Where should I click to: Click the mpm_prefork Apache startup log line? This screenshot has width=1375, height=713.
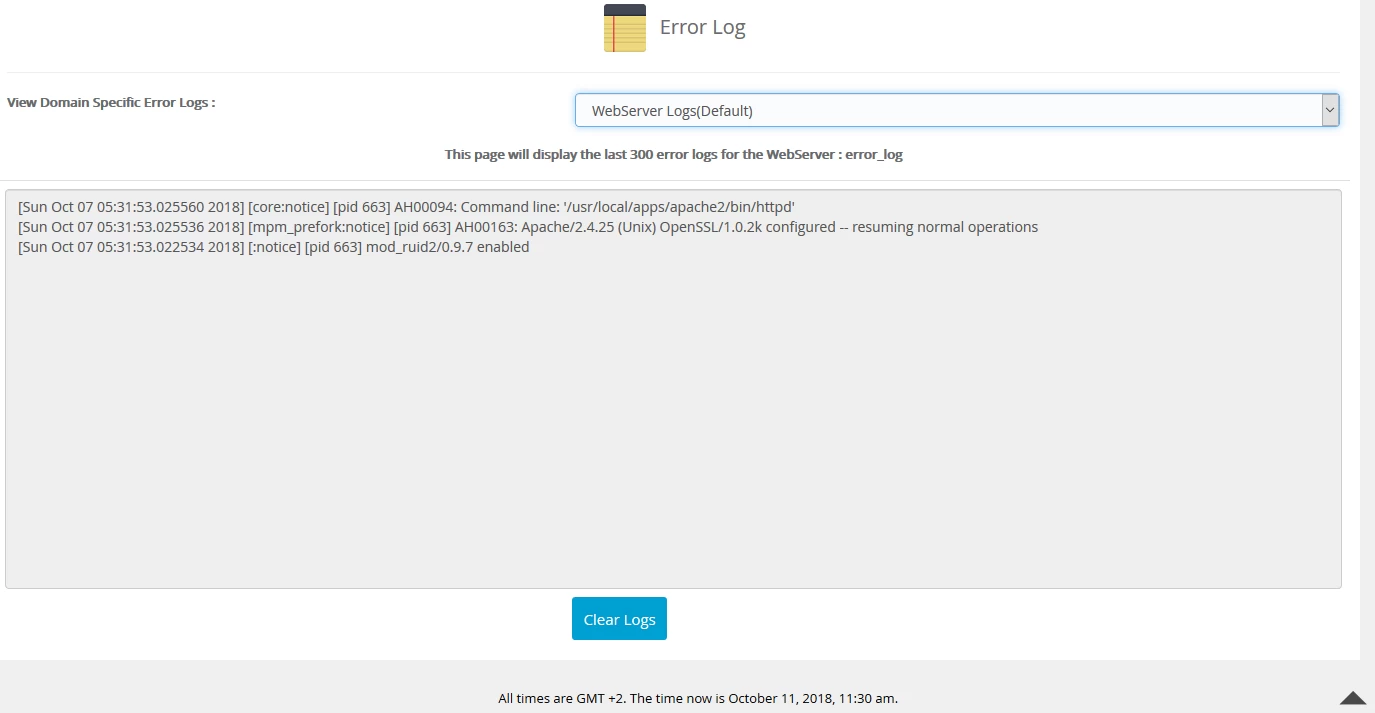[527, 227]
